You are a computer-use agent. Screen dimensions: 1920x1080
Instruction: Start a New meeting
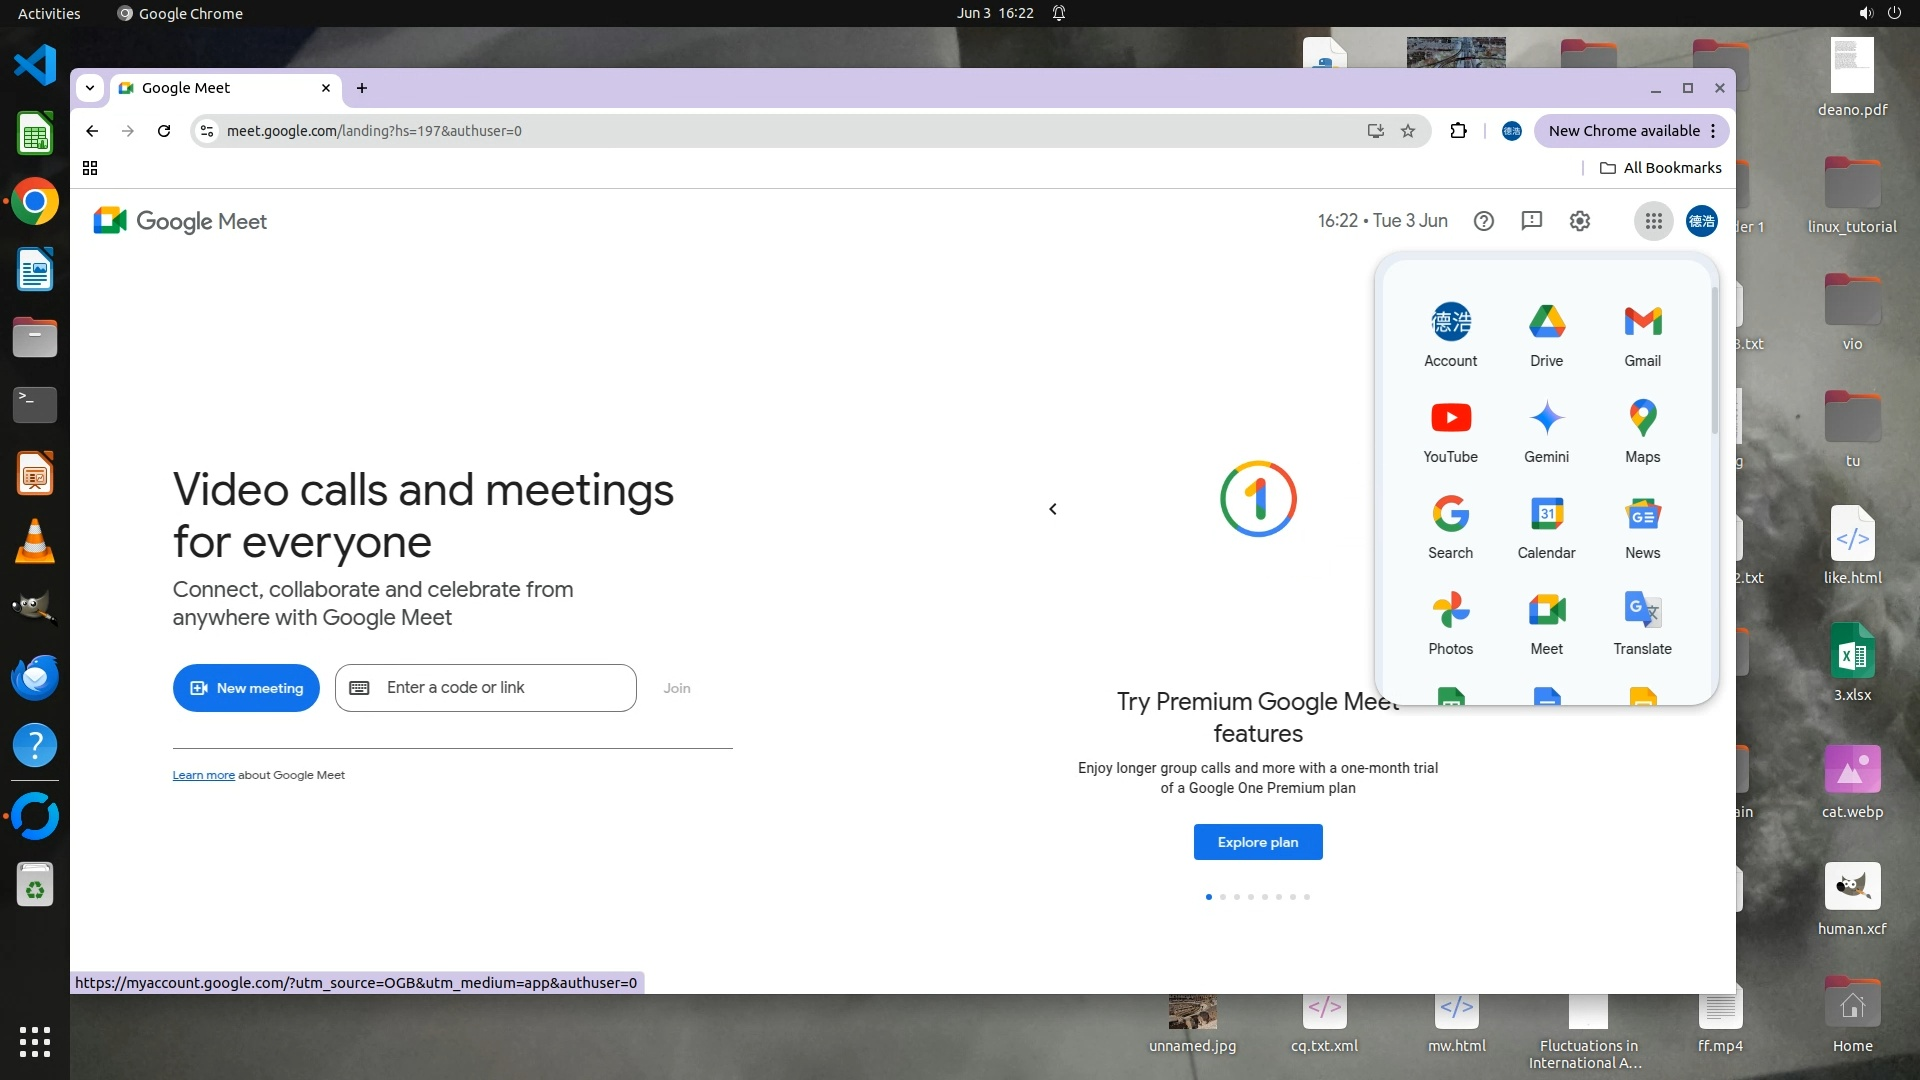point(246,688)
